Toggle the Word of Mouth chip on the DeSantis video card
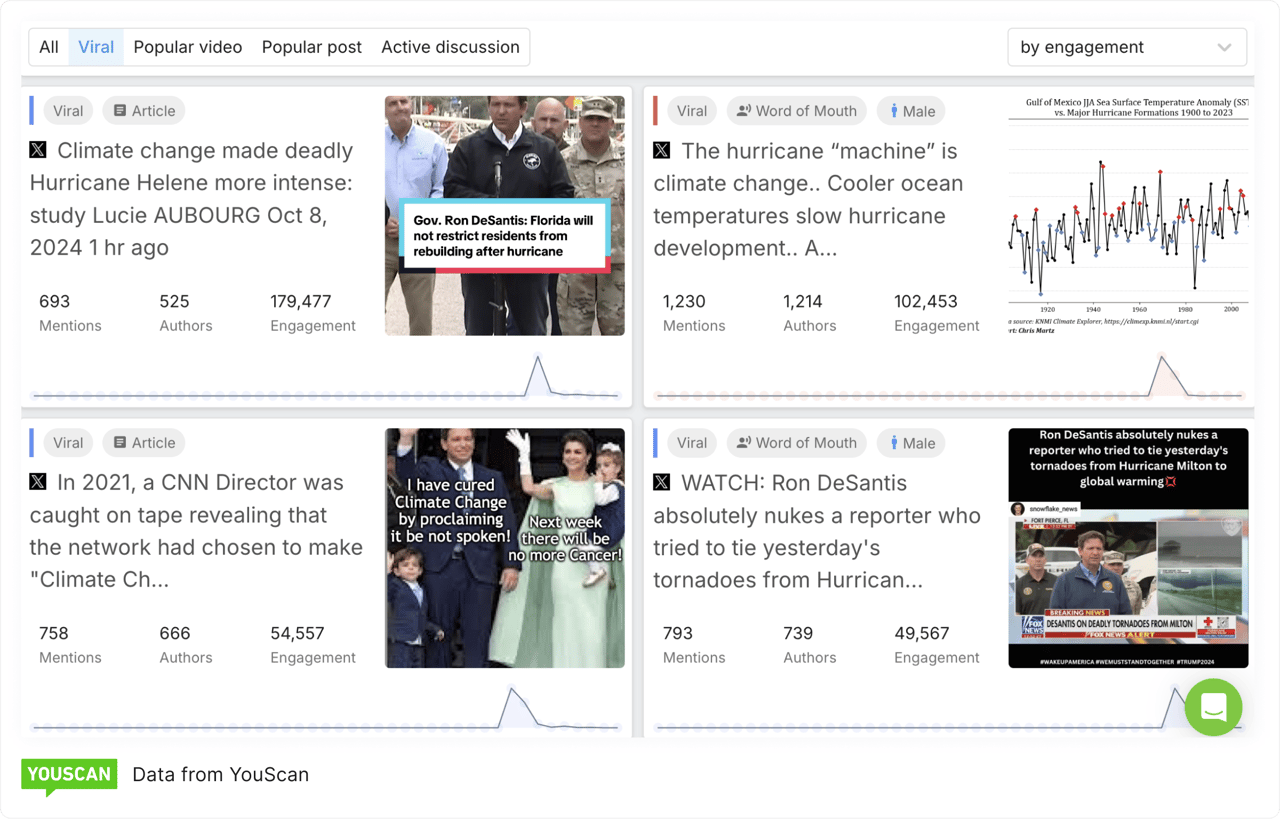This screenshot has width=1280, height=819. [796, 442]
